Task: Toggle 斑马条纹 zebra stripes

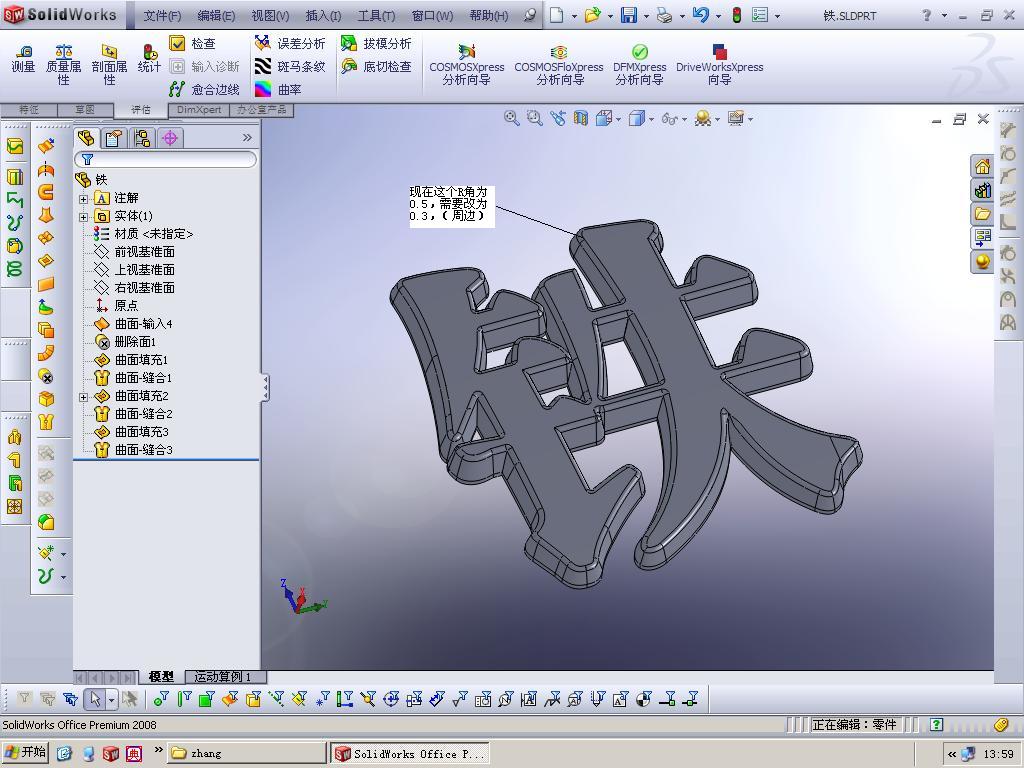Action: click(289, 66)
